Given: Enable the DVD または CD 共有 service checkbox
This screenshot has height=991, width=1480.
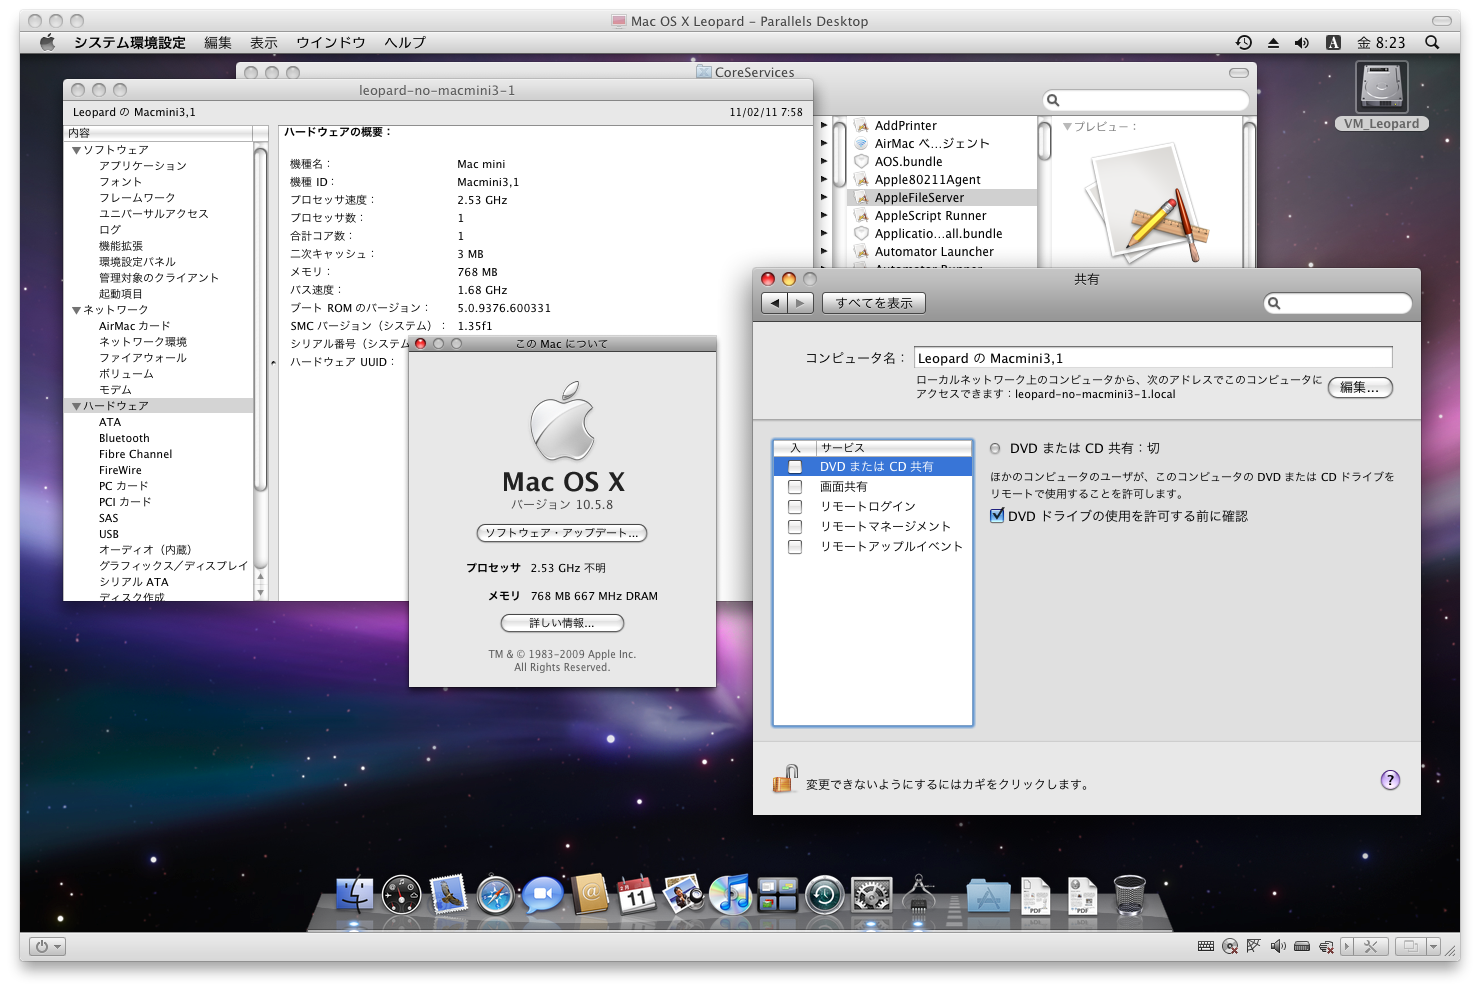Looking at the screenshot, I should (x=795, y=467).
